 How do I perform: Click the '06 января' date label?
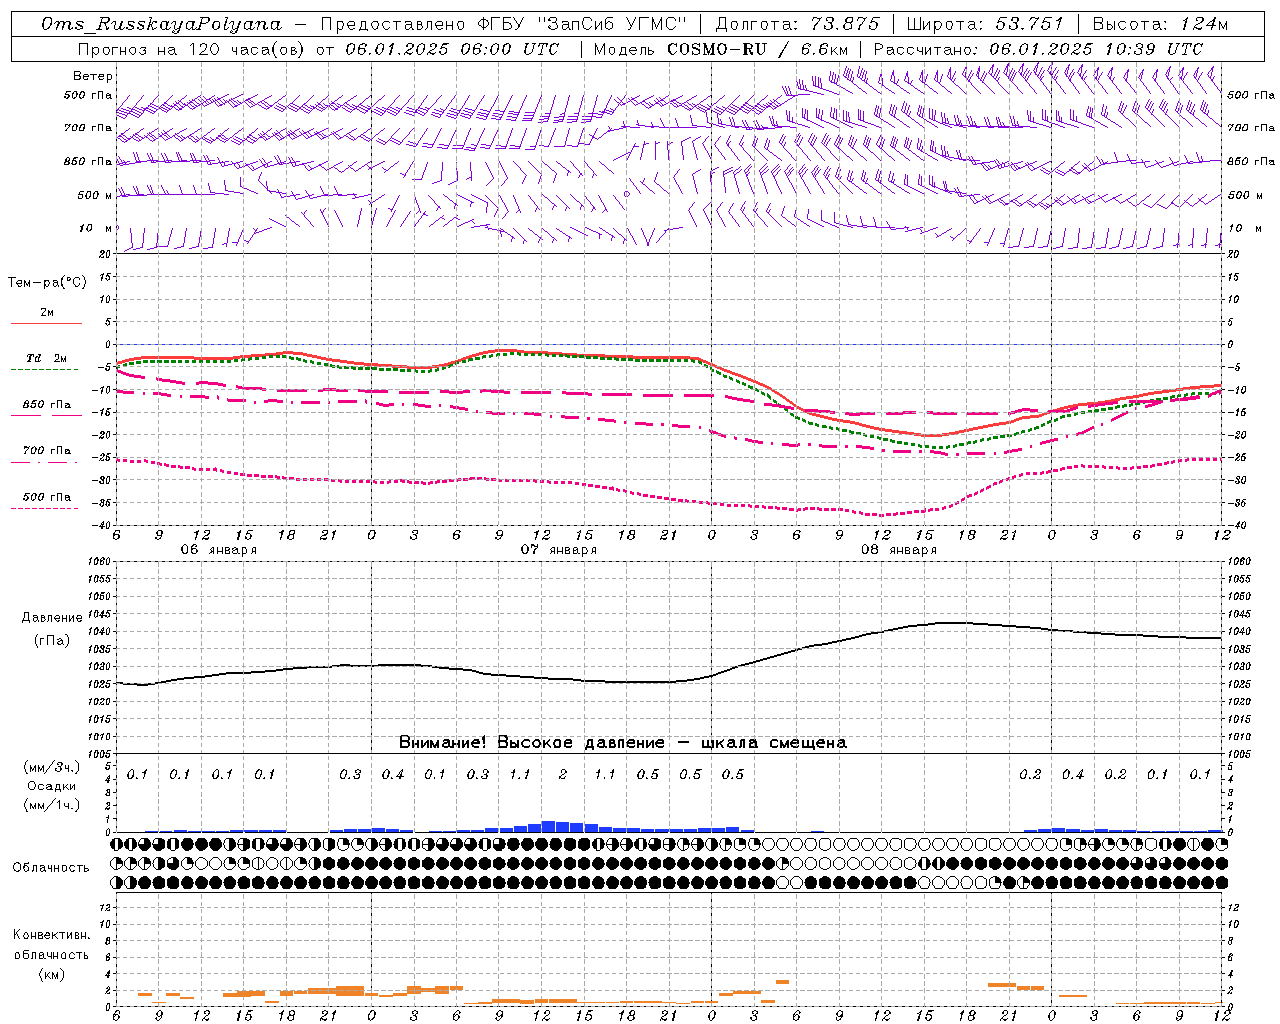click(x=218, y=550)
